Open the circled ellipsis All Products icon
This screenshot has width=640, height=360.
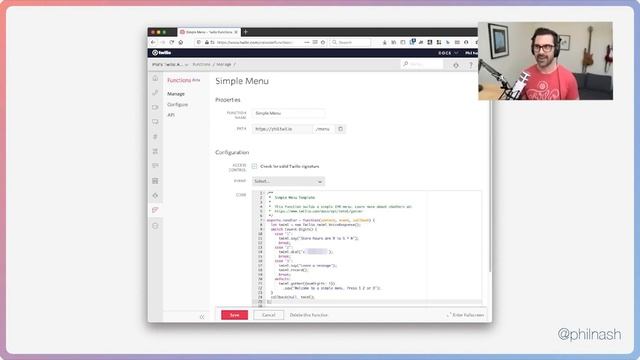(155, 226)
